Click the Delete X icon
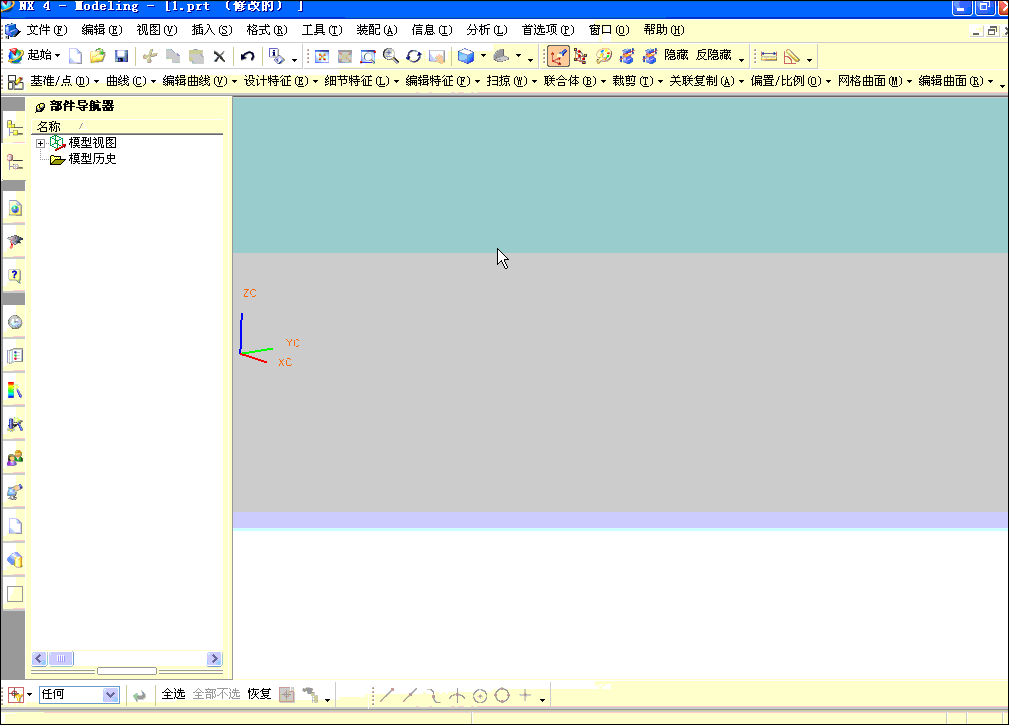Screen dimensions: 1009x725 tap(219, 56)
